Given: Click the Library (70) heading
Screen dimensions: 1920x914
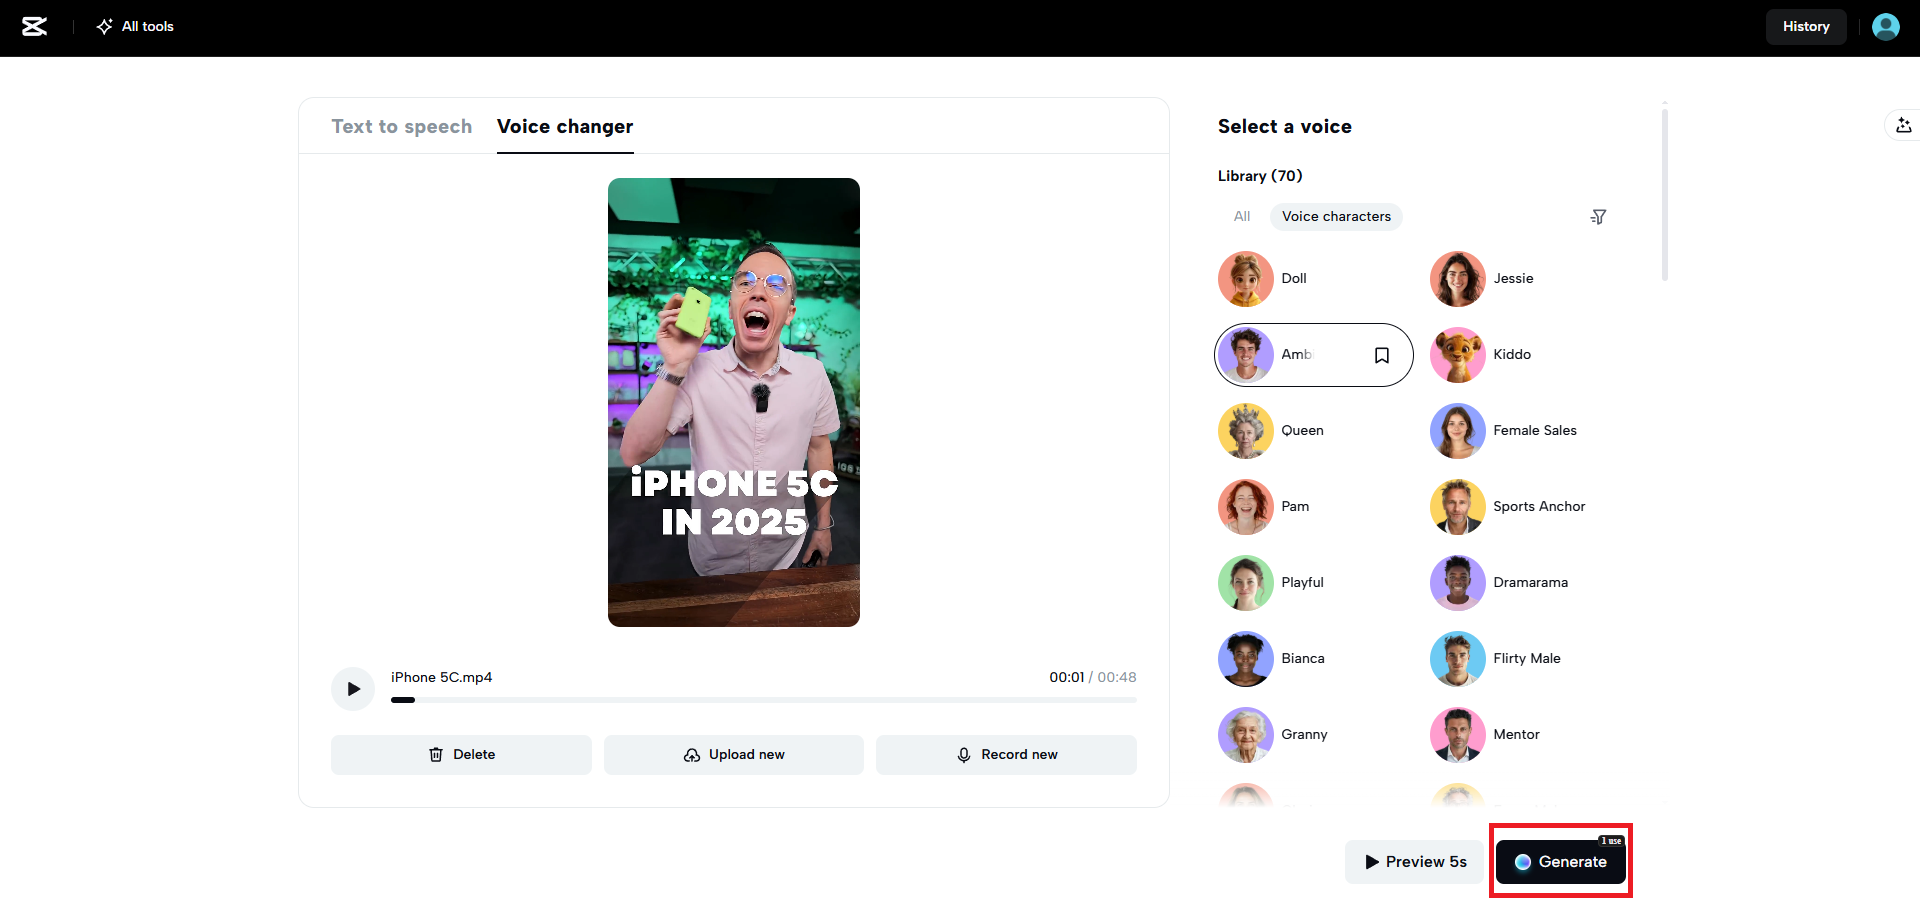Looking at the screenshot, I should (x=1260, y=176).
